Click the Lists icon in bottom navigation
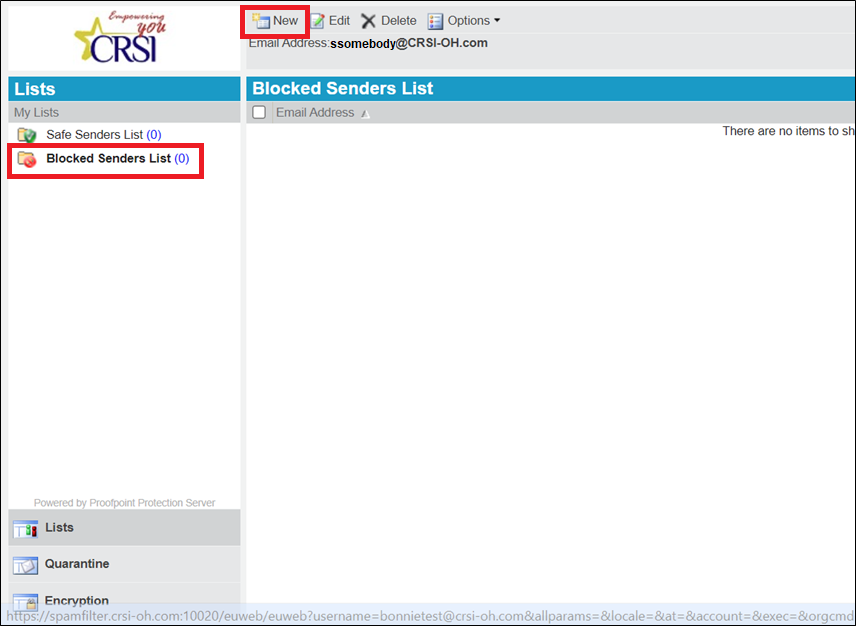Viewport: 856px width, 626px height. (x=25, y=528)
